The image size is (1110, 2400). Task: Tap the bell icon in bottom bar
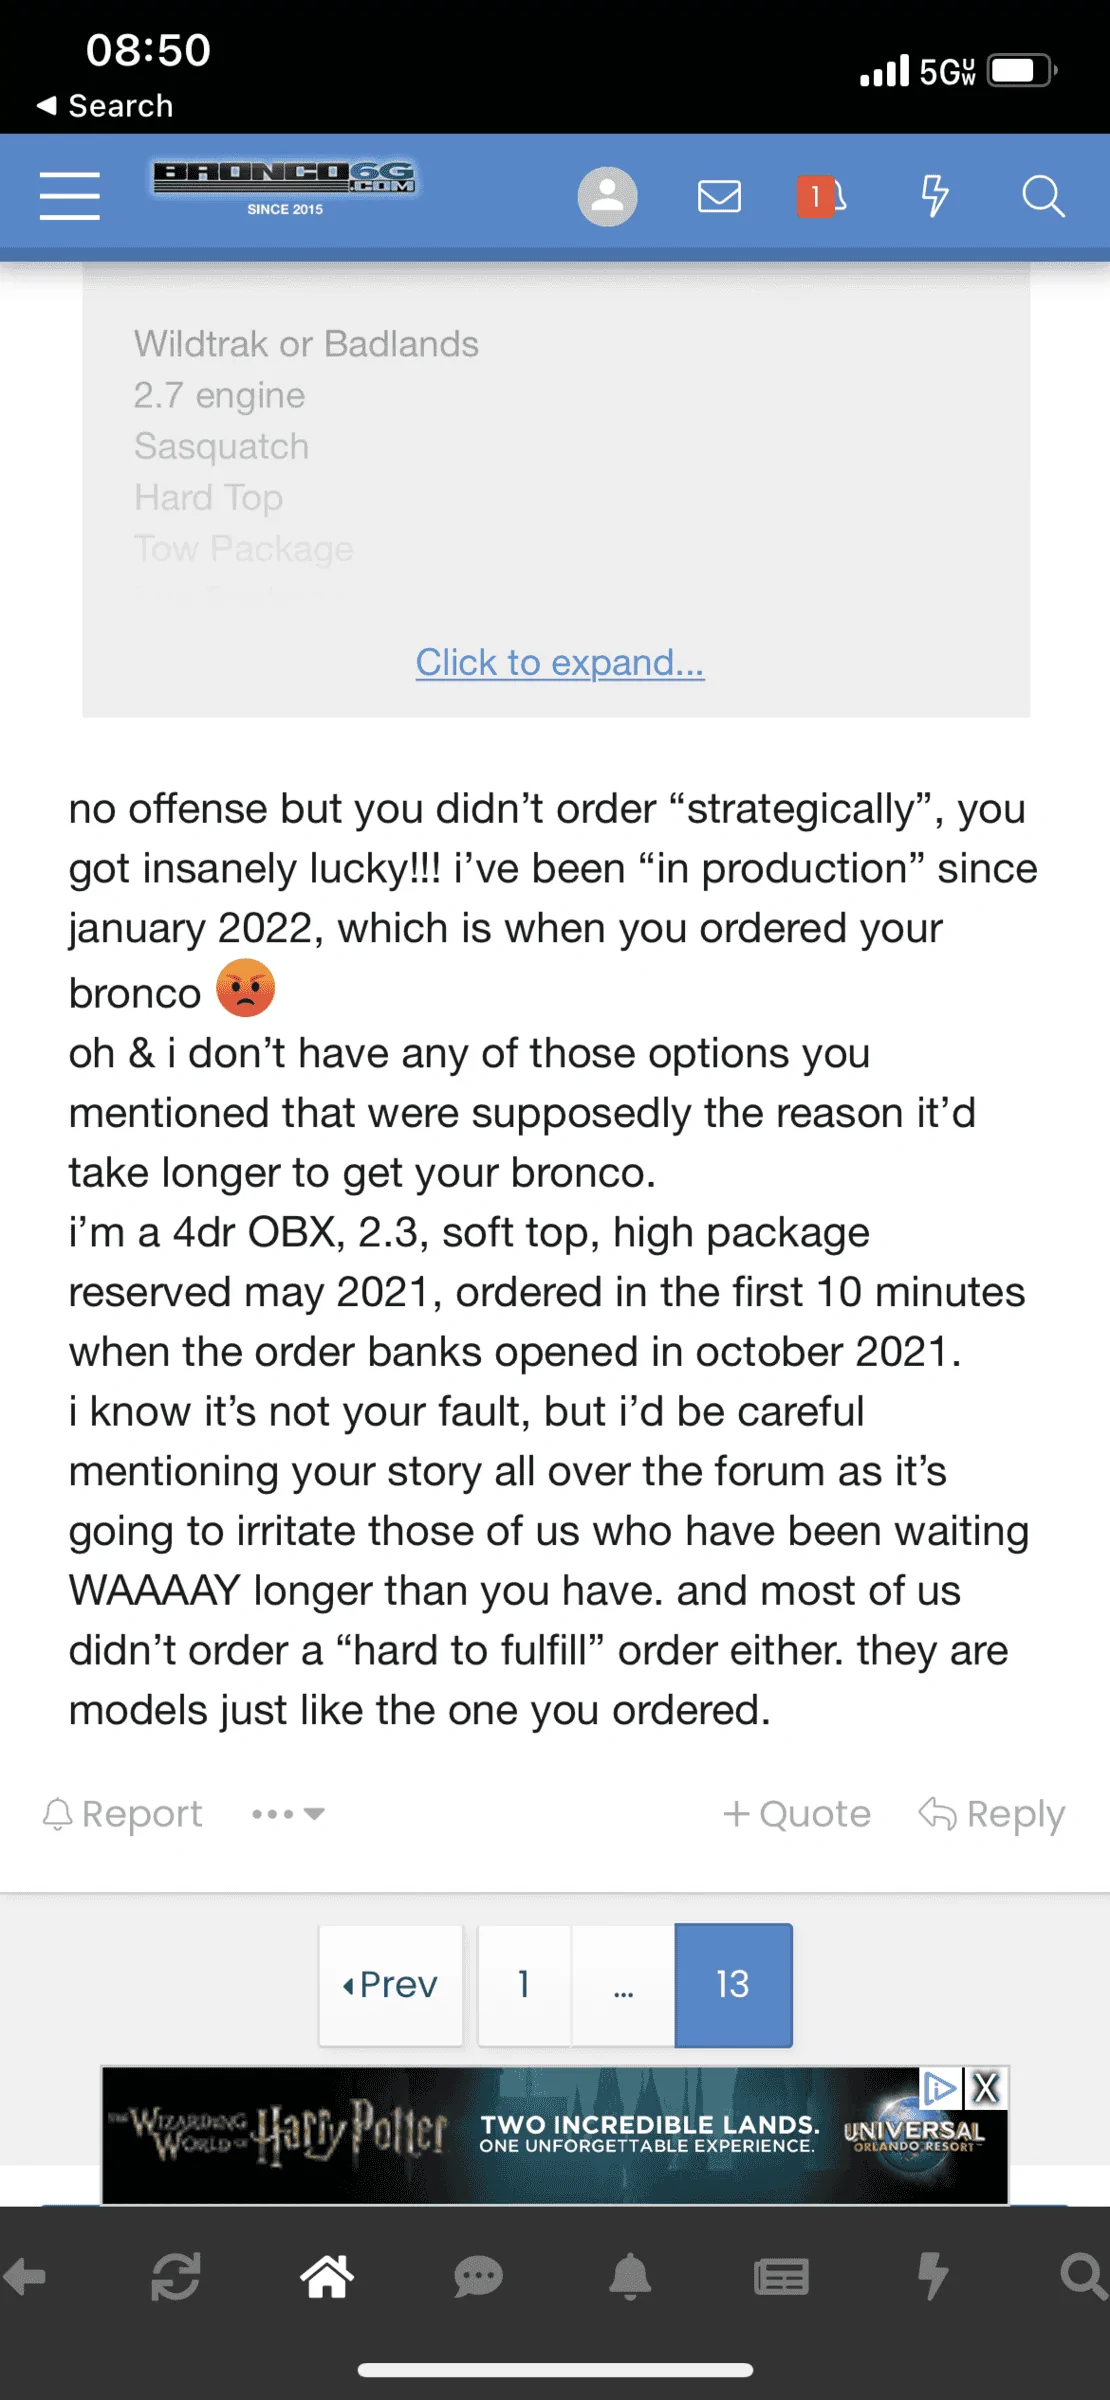630,2277
